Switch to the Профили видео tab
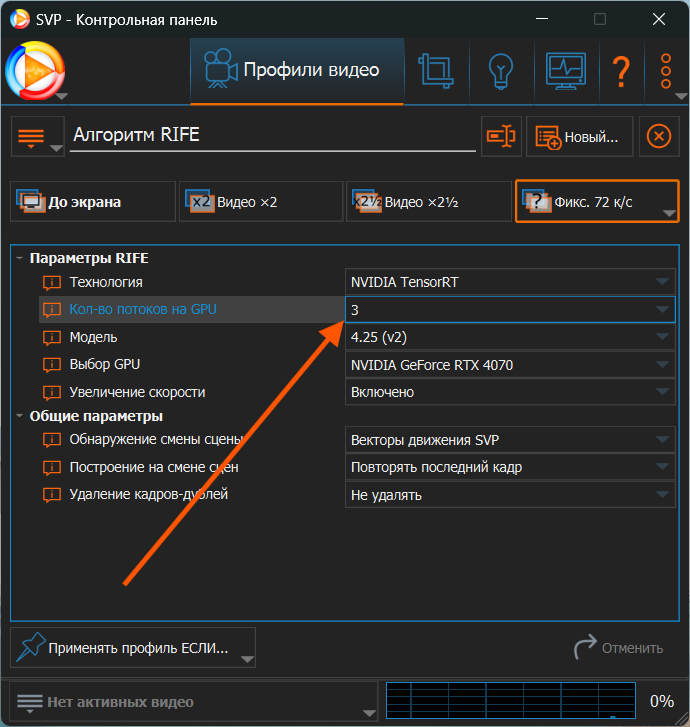 pos(297,70)
